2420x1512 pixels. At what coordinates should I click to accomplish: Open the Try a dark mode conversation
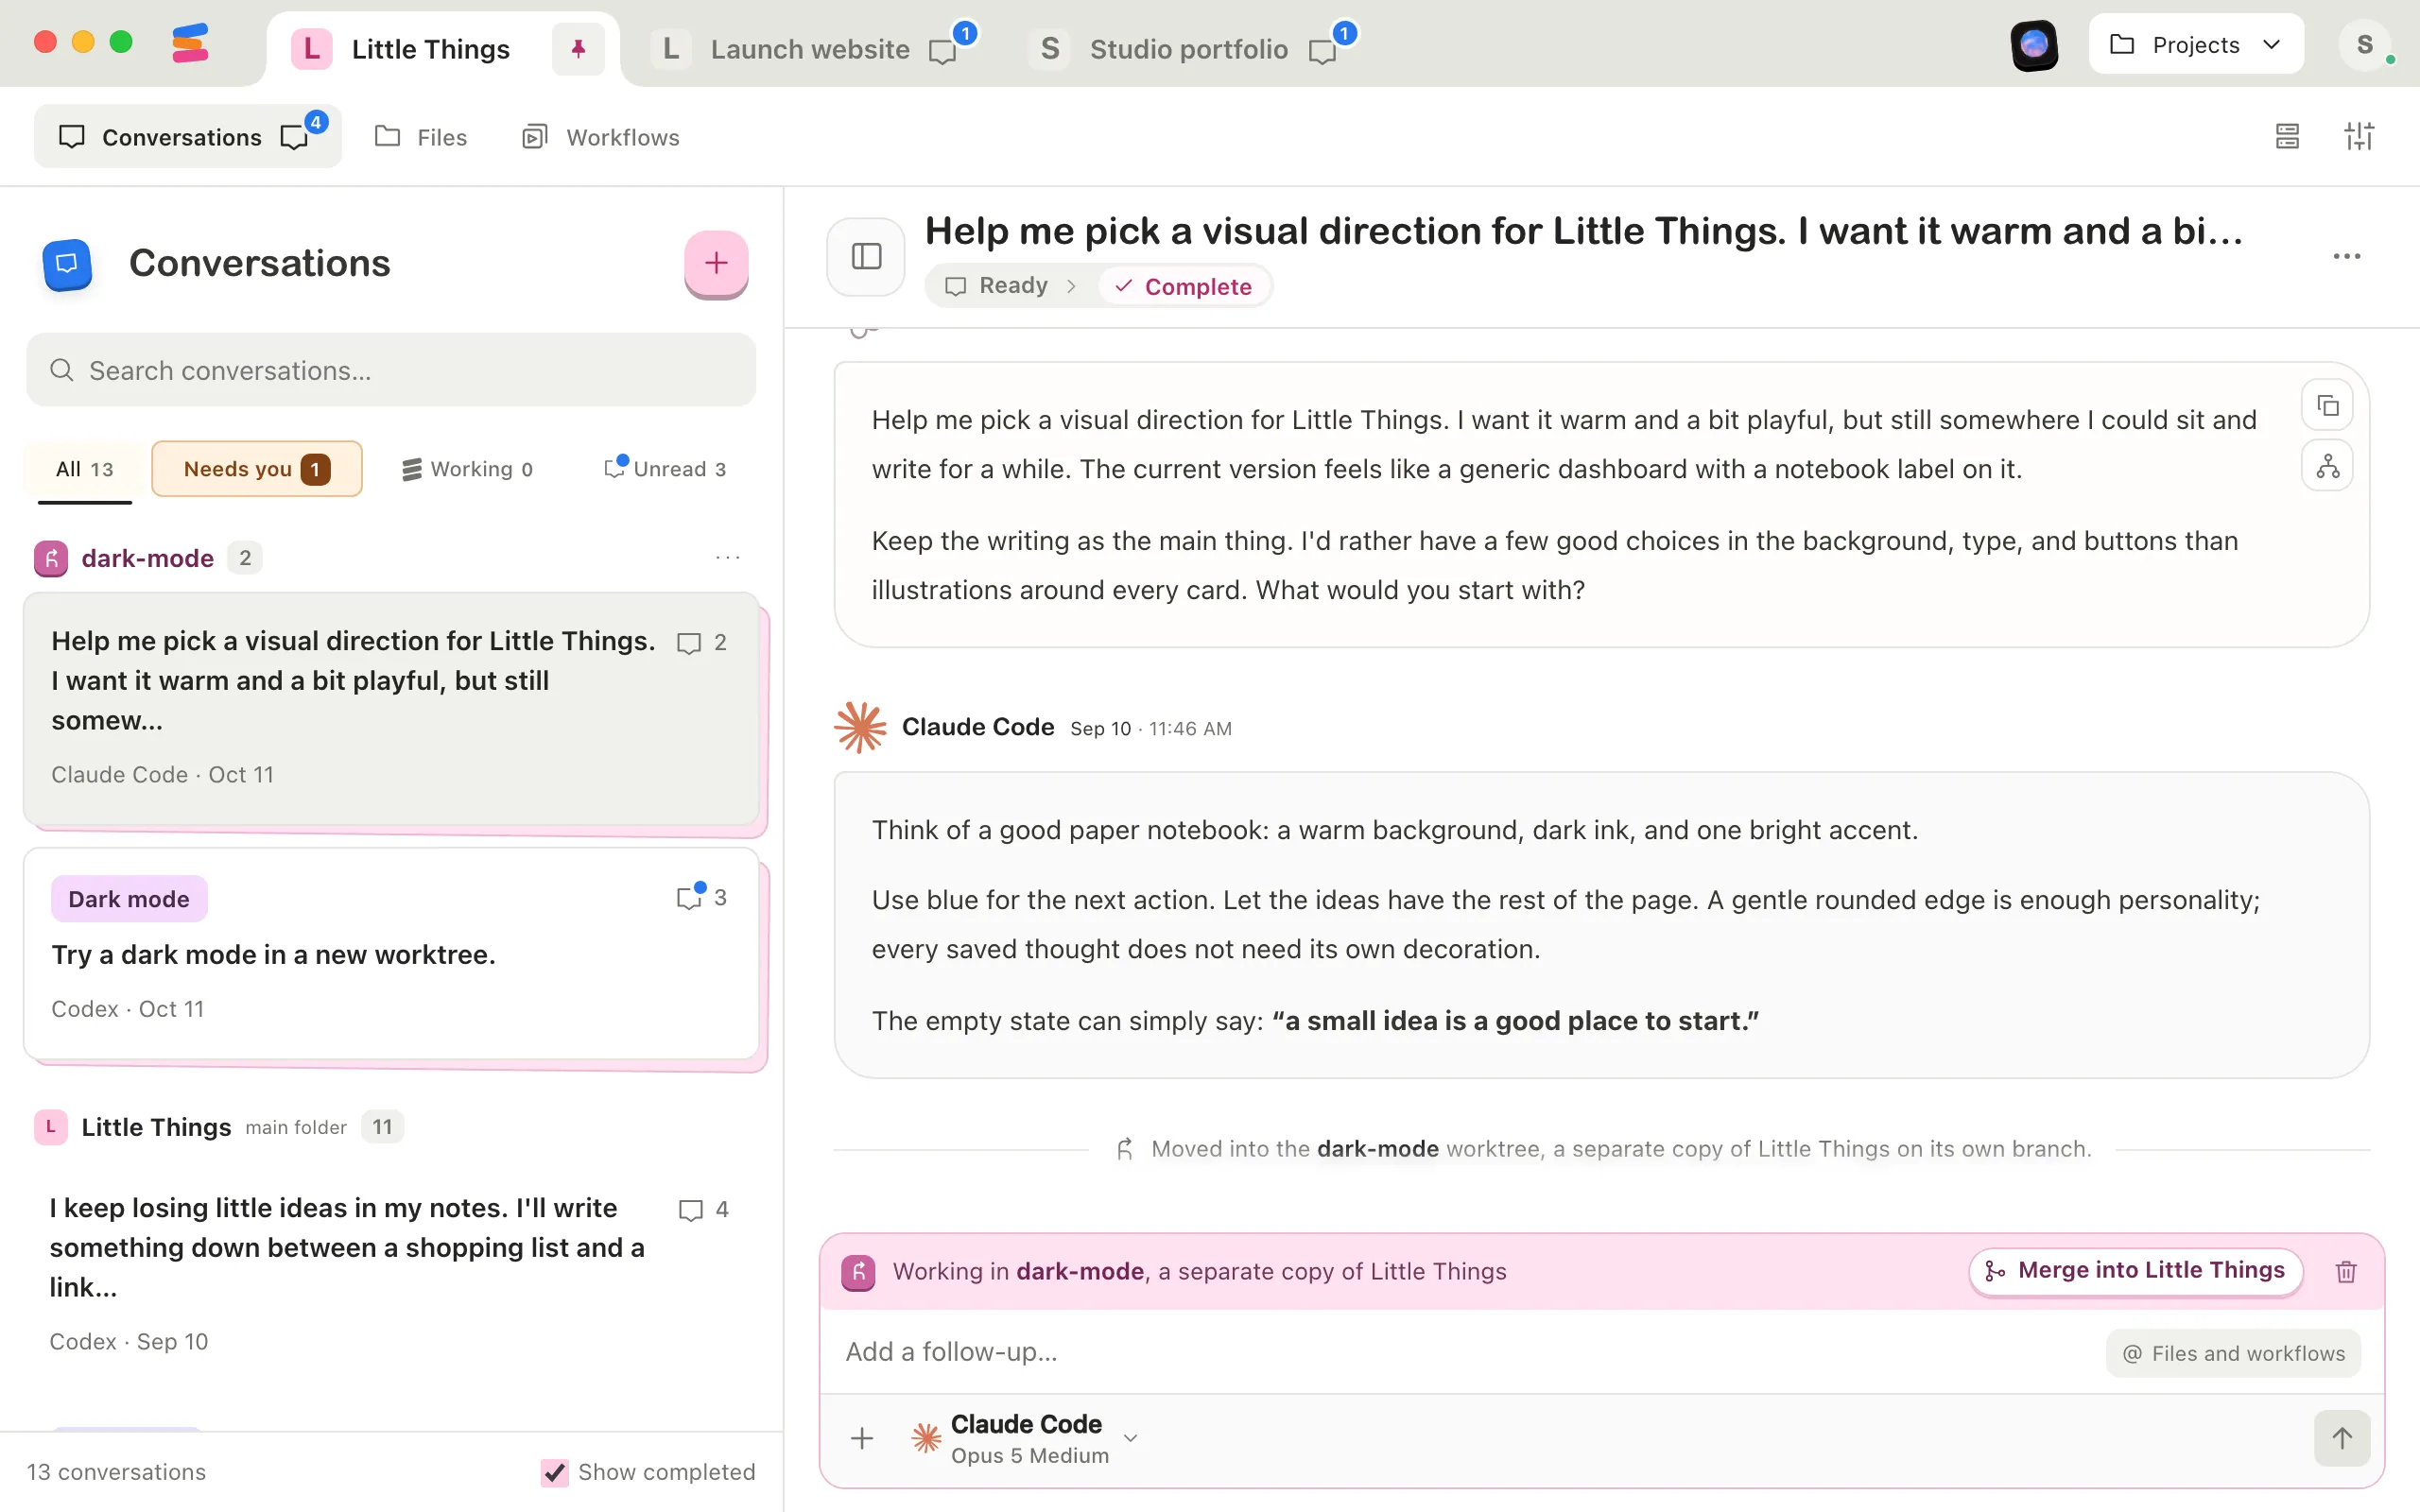pos(391,954)
